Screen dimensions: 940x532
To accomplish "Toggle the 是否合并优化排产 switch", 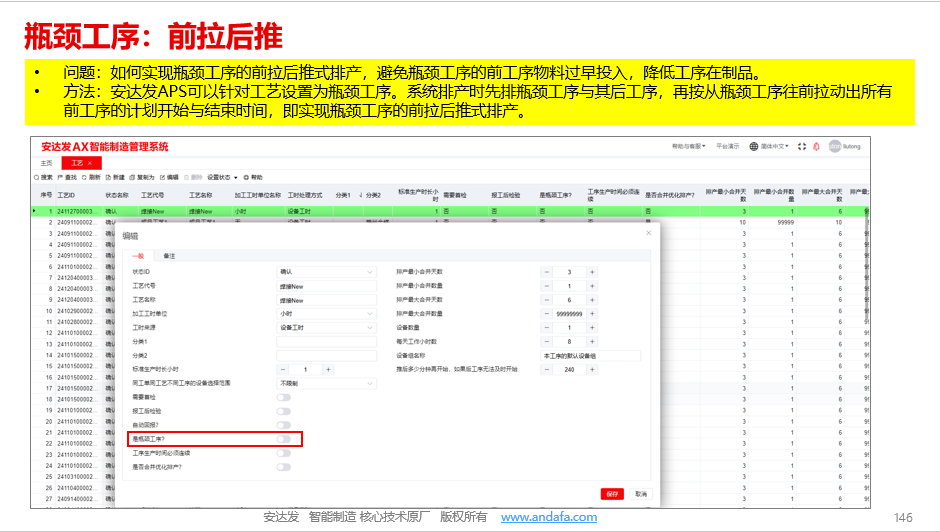I will click(x=284, y=467).
